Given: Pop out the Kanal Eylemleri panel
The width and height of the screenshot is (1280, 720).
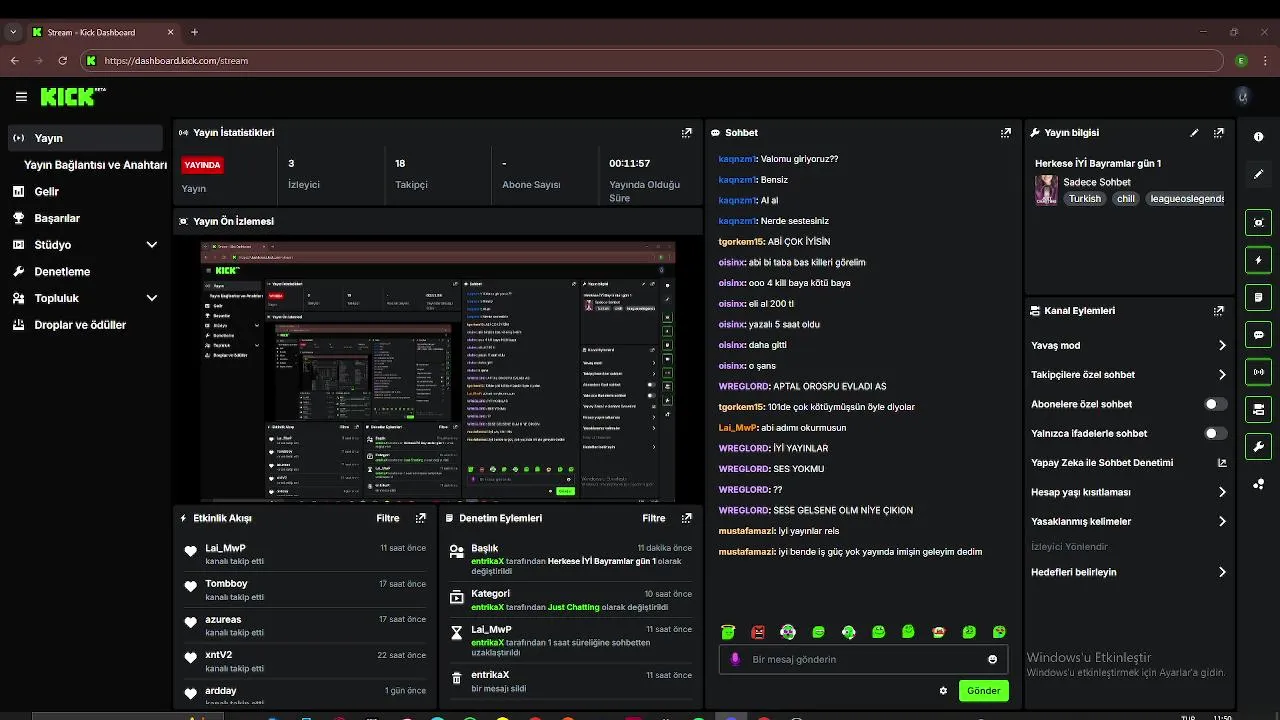Looking at the screenshot, I should 1218,311.
